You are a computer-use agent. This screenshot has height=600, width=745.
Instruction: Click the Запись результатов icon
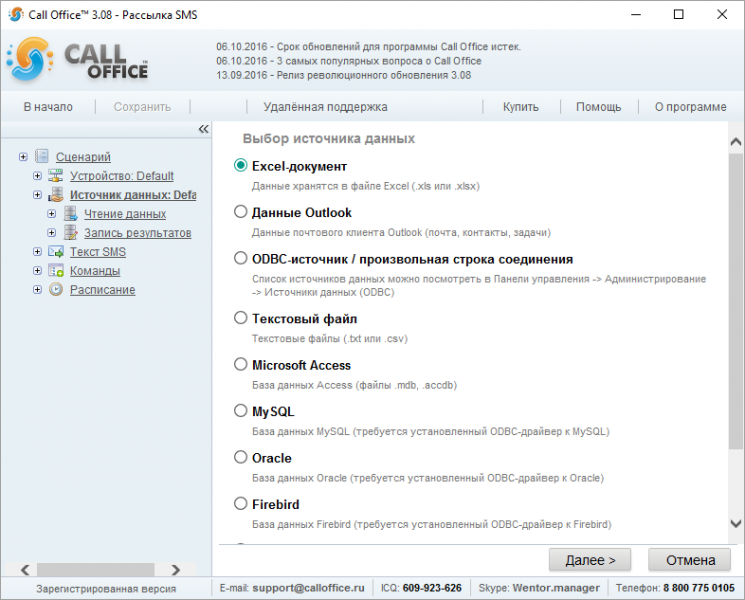(70, 232)
